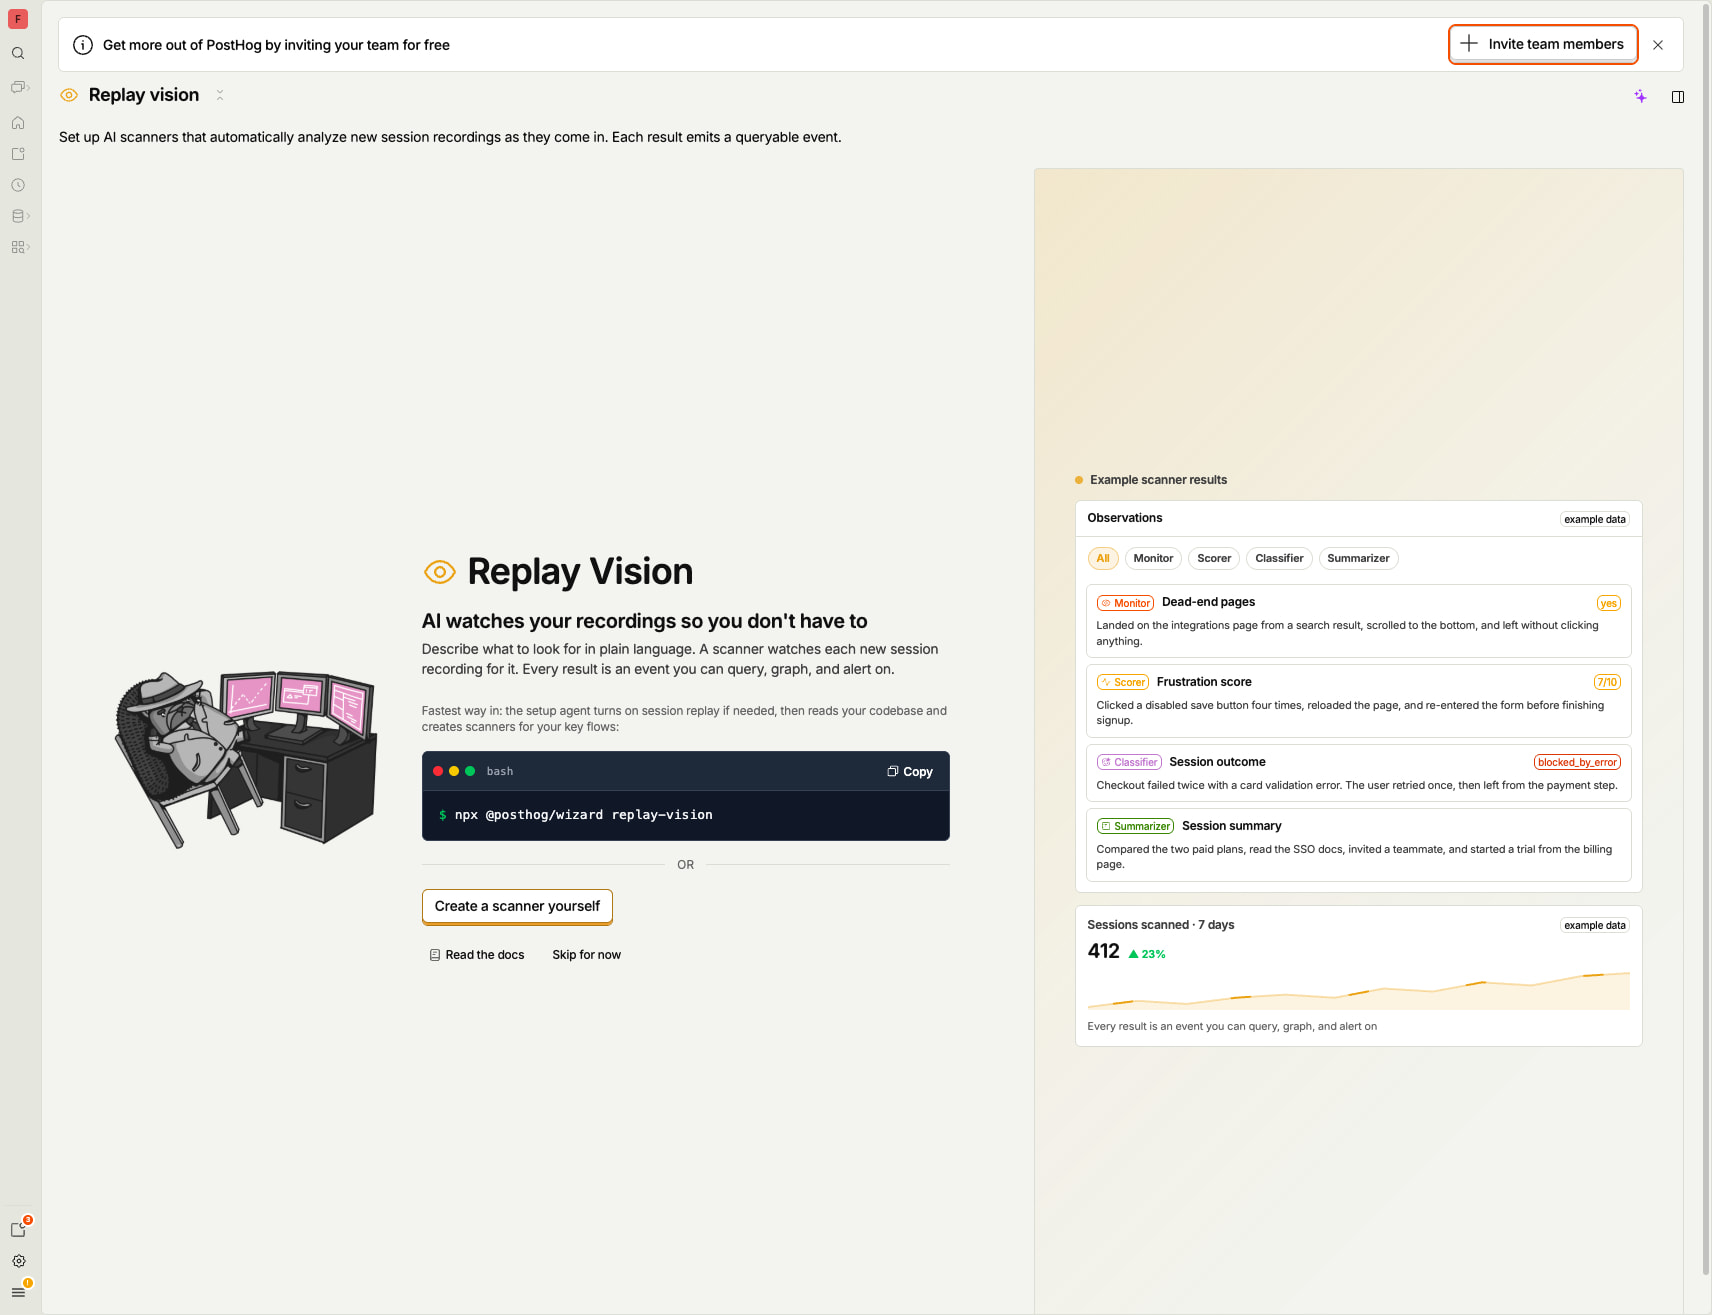Open the sidebar square icon without a number badge
The image size is (1712, 1315).
tap(18, 154)
